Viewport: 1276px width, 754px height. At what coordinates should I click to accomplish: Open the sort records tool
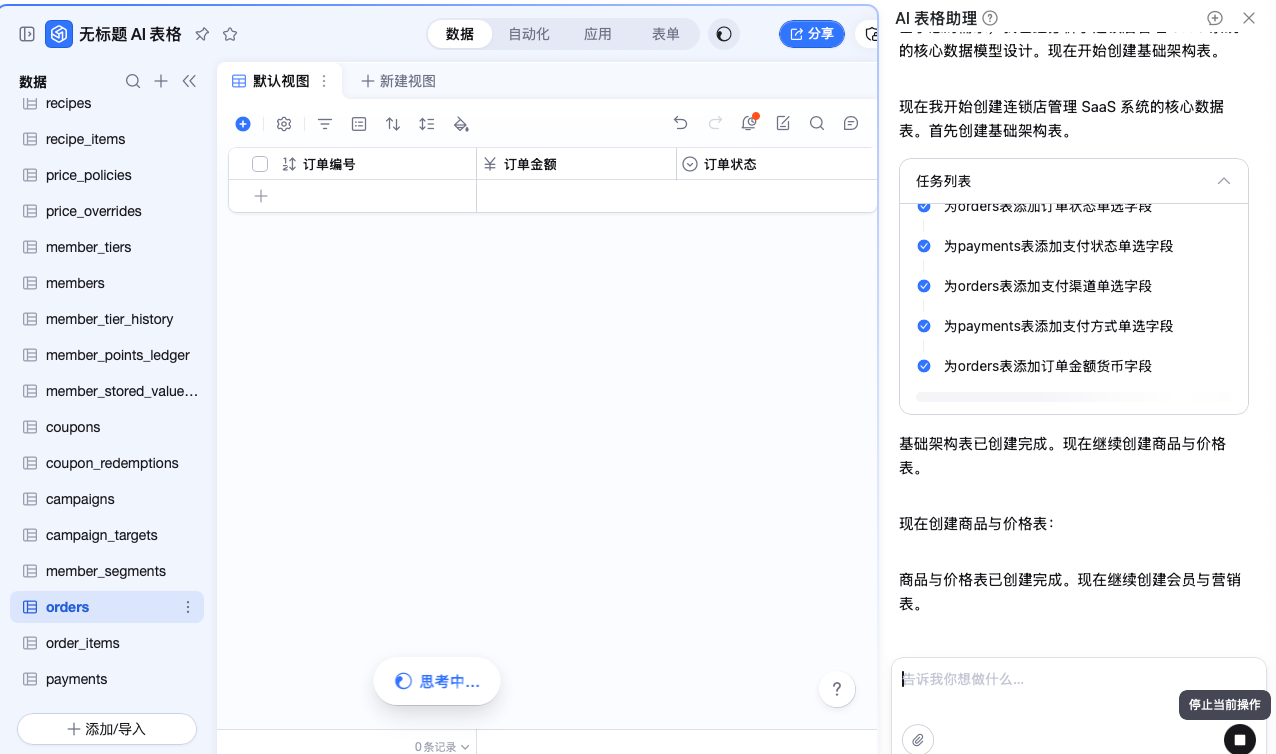click(393, 124)
